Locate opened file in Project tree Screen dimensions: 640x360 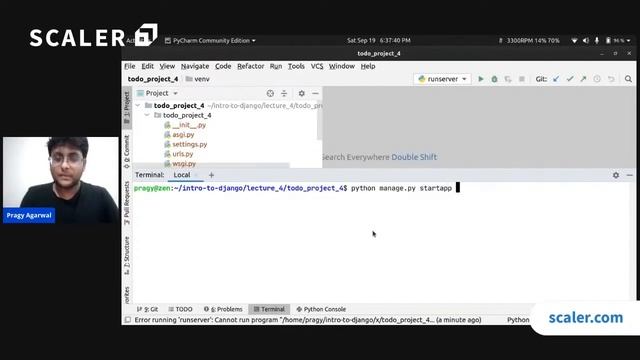270,93
